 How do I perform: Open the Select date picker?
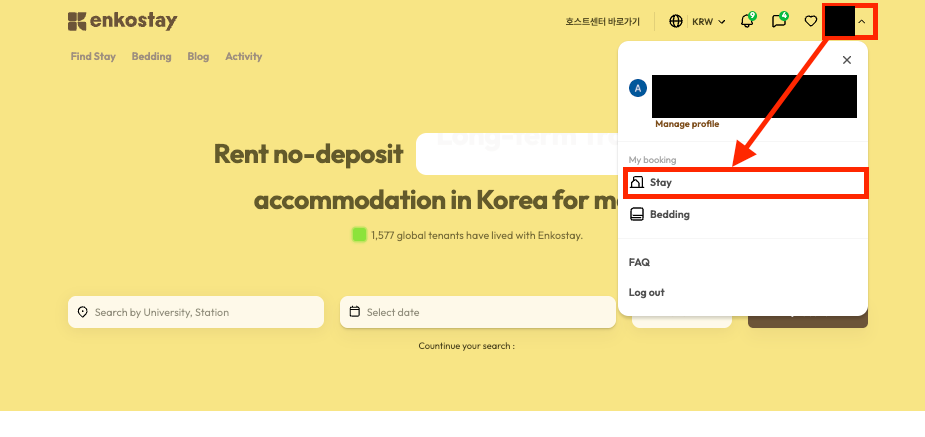(477, 312)
